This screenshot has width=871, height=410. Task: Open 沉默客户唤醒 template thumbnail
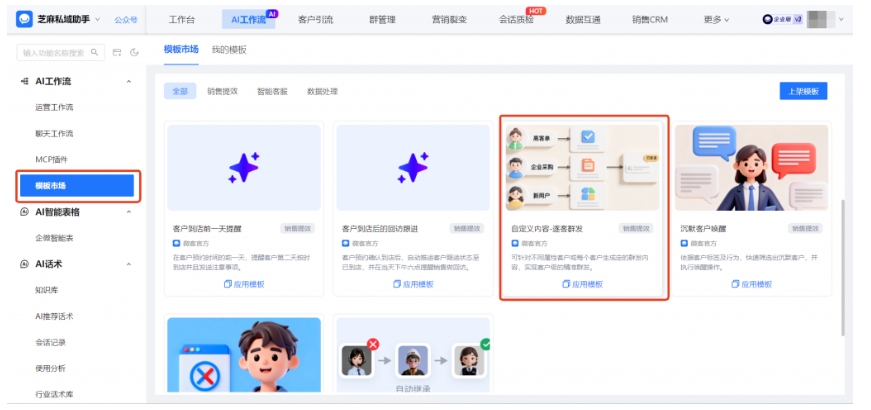pyautogui.click(x=751, y=168)
